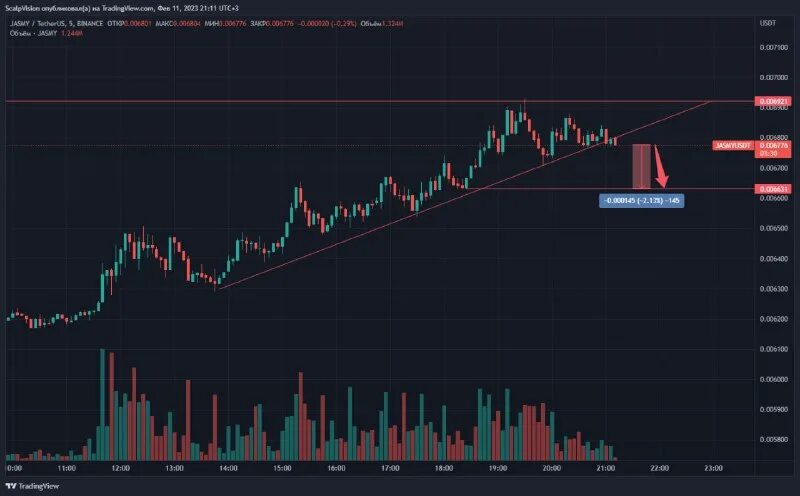800x496 pixels.
Task: Click the МИН 0.006776 low value
Action: pyautogui.click(x=226, y=23)
